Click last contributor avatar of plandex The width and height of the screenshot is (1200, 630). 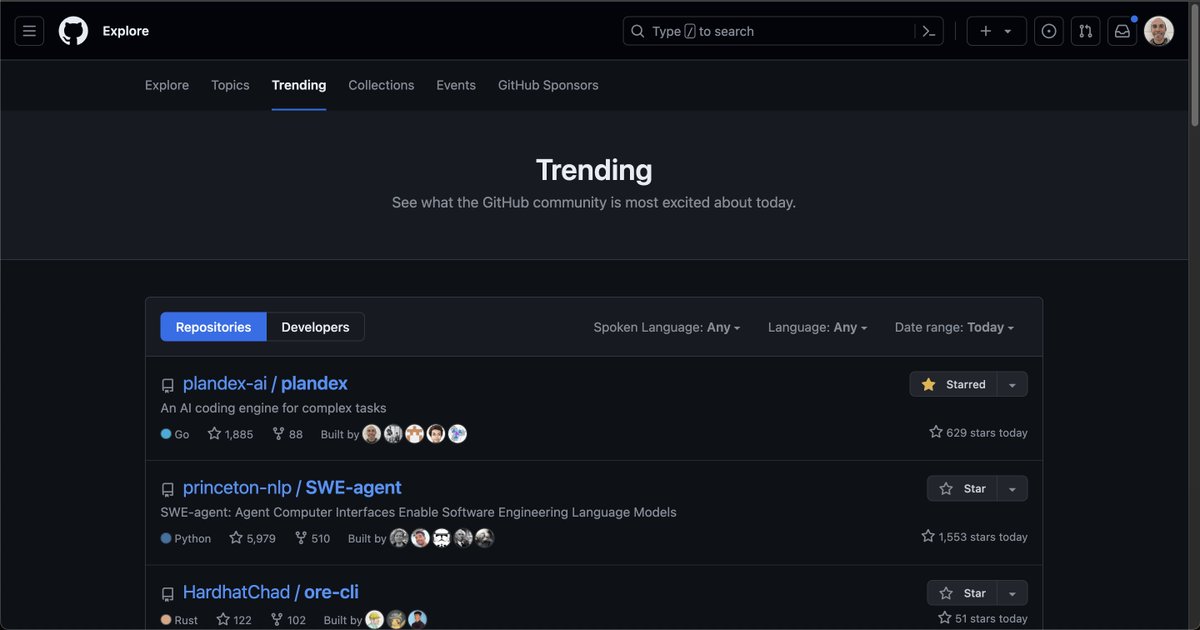[x=457, y=434]
